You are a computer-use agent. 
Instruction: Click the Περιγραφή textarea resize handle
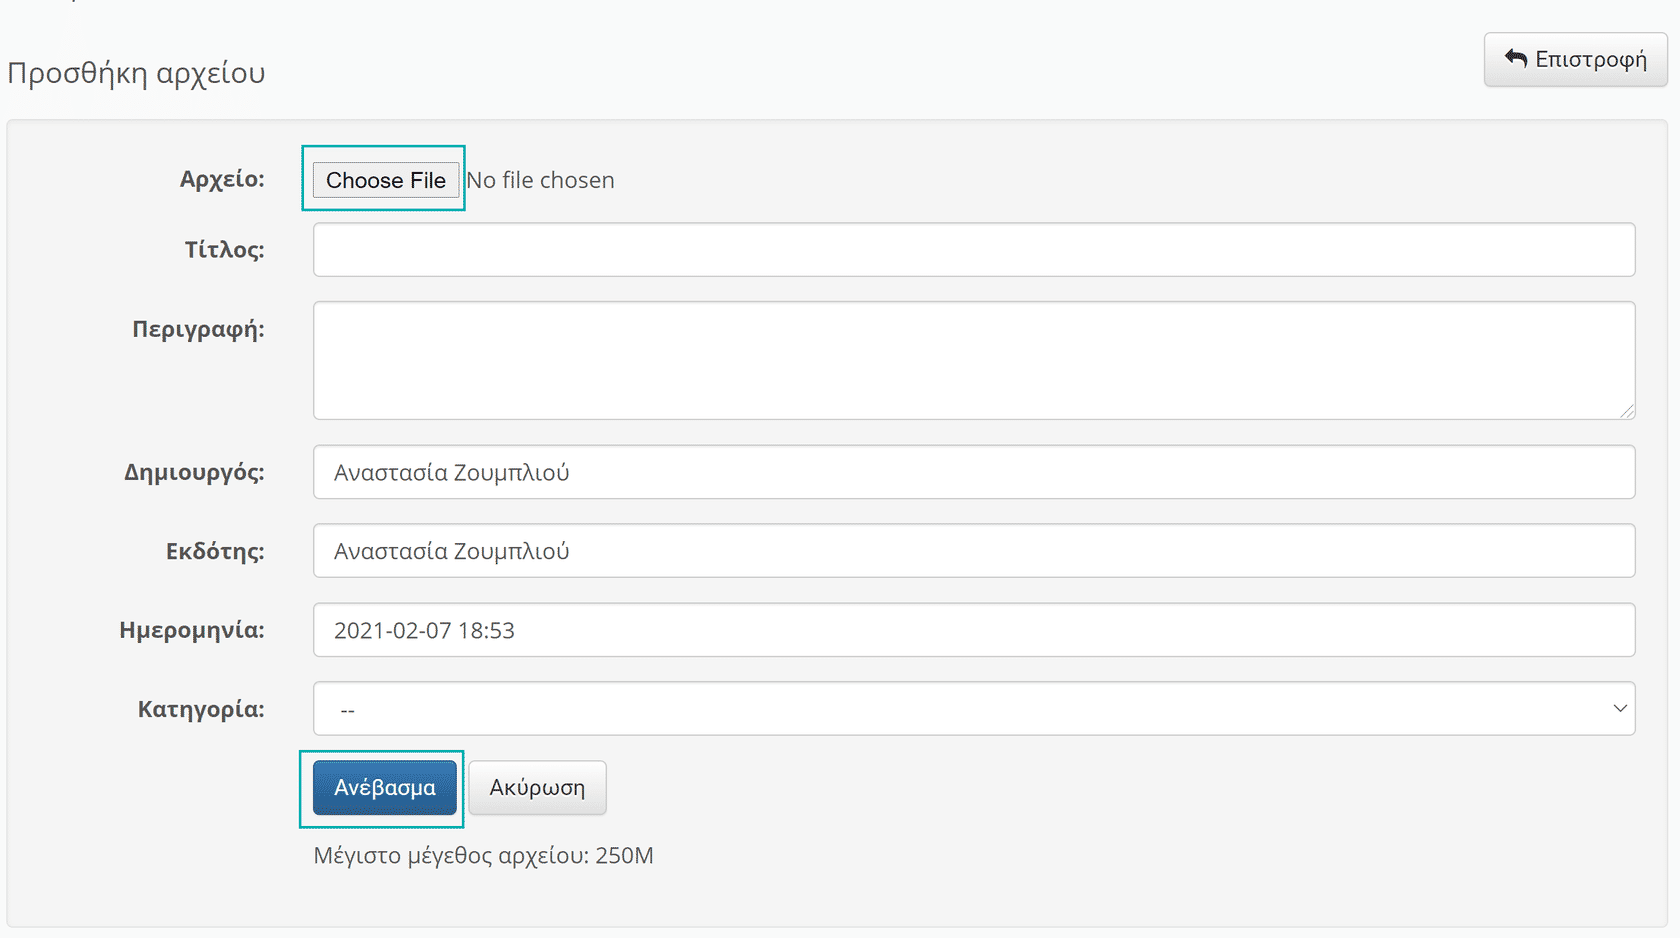1627,411
